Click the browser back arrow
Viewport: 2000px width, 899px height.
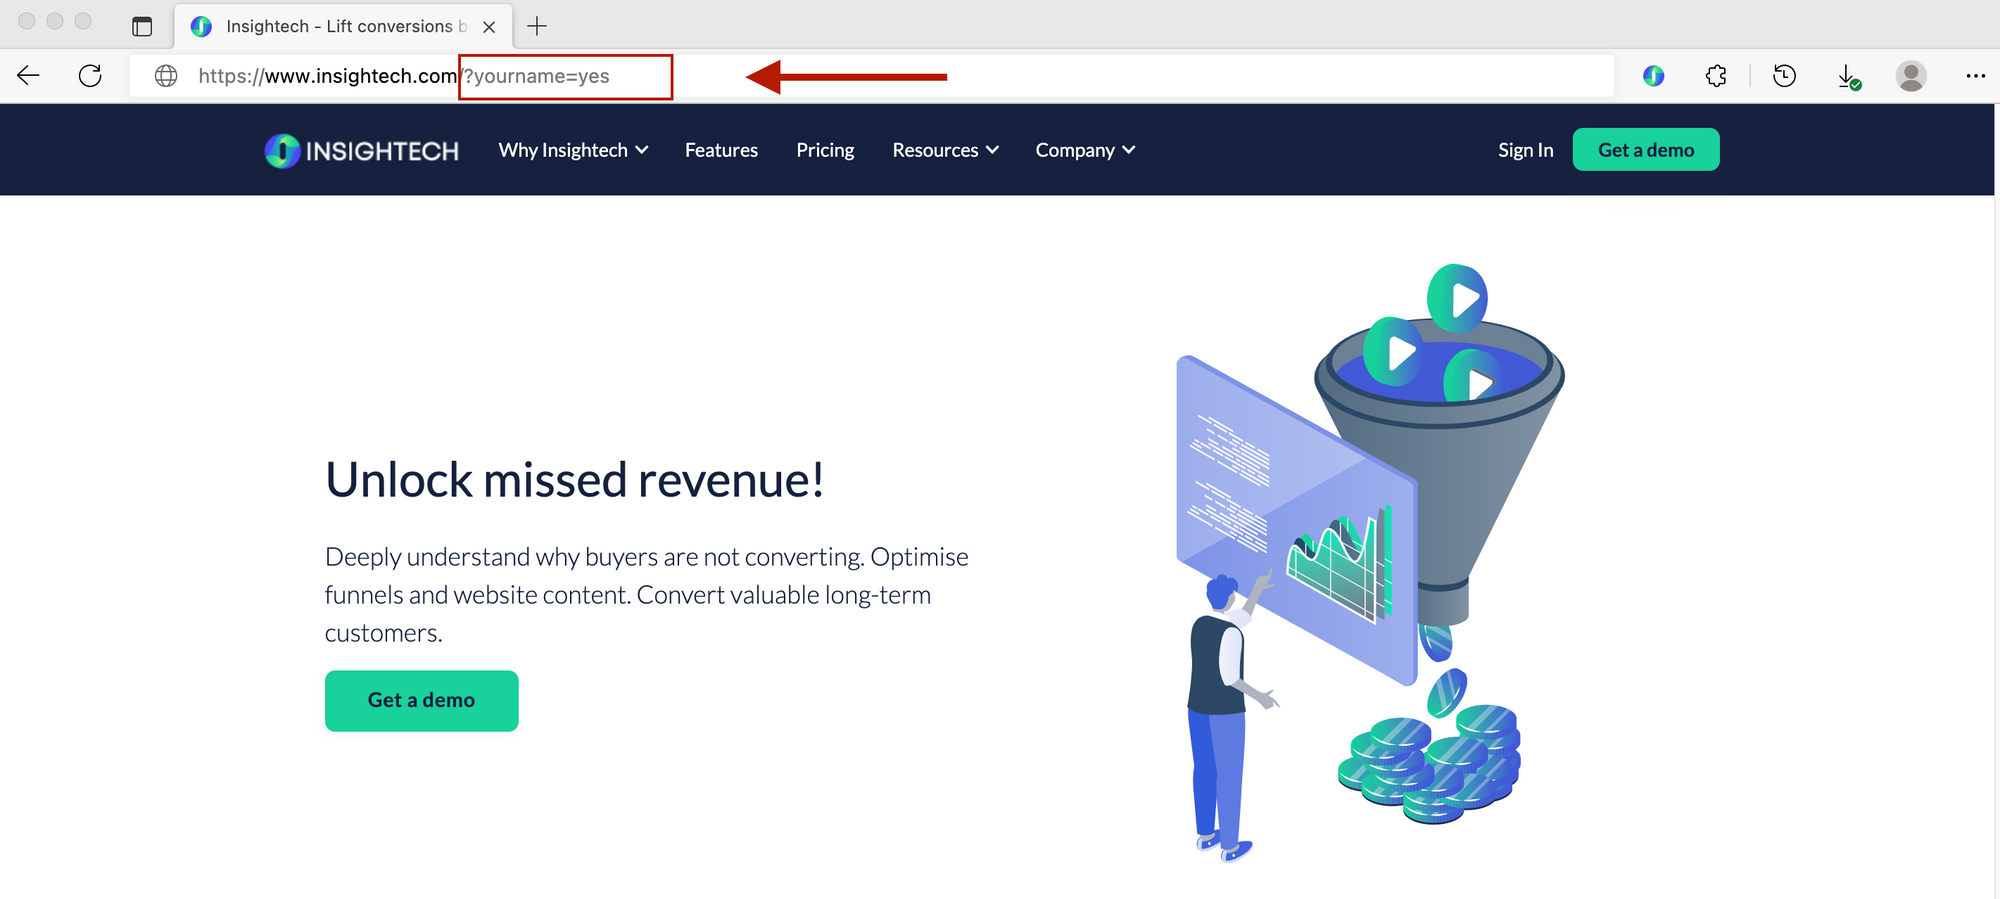[x=28, y=76]
